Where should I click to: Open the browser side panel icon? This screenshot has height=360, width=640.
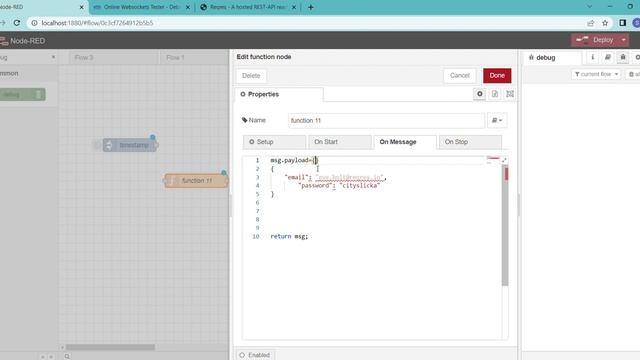[x=622, y=23]
